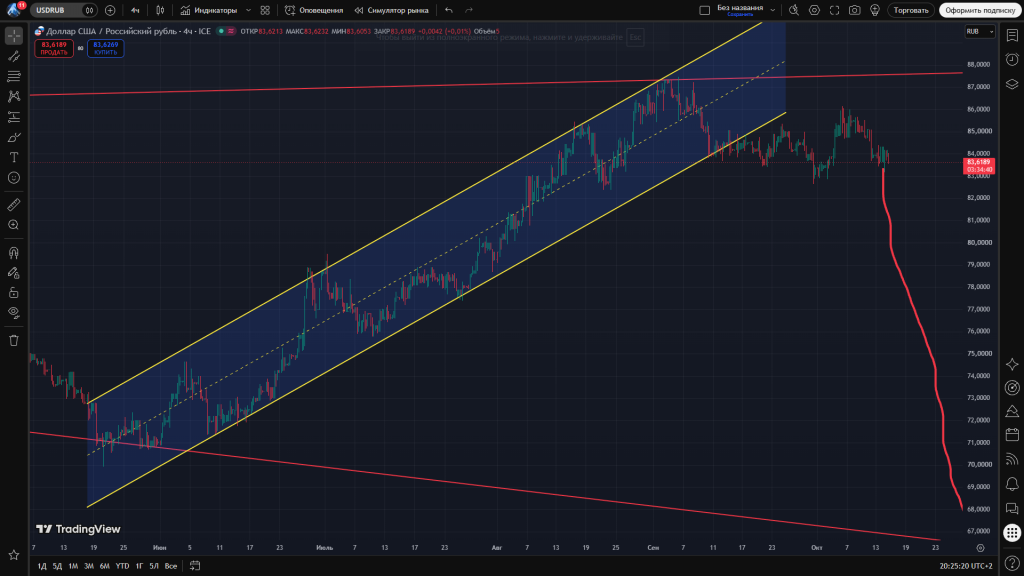Add symbol with the plus icon

[x=110, y=10]
